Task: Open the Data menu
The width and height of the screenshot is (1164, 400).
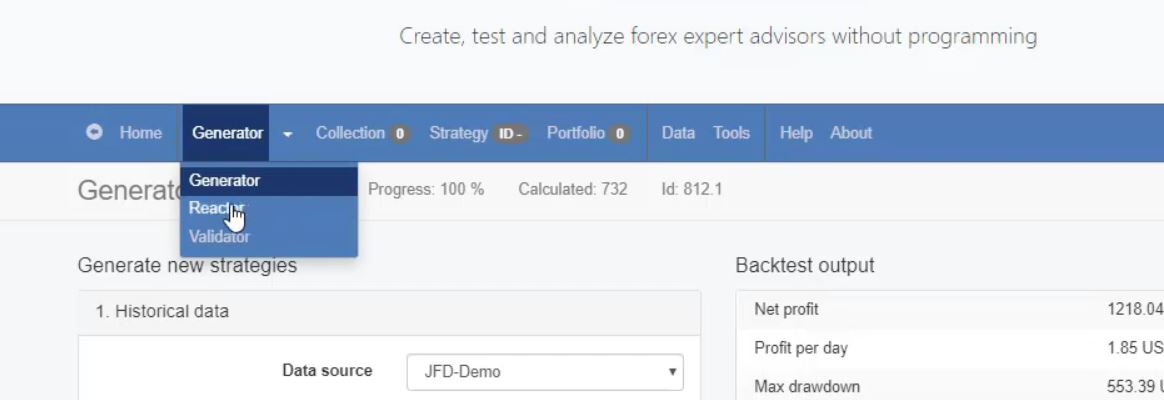Action: click(x=678, y=133)
